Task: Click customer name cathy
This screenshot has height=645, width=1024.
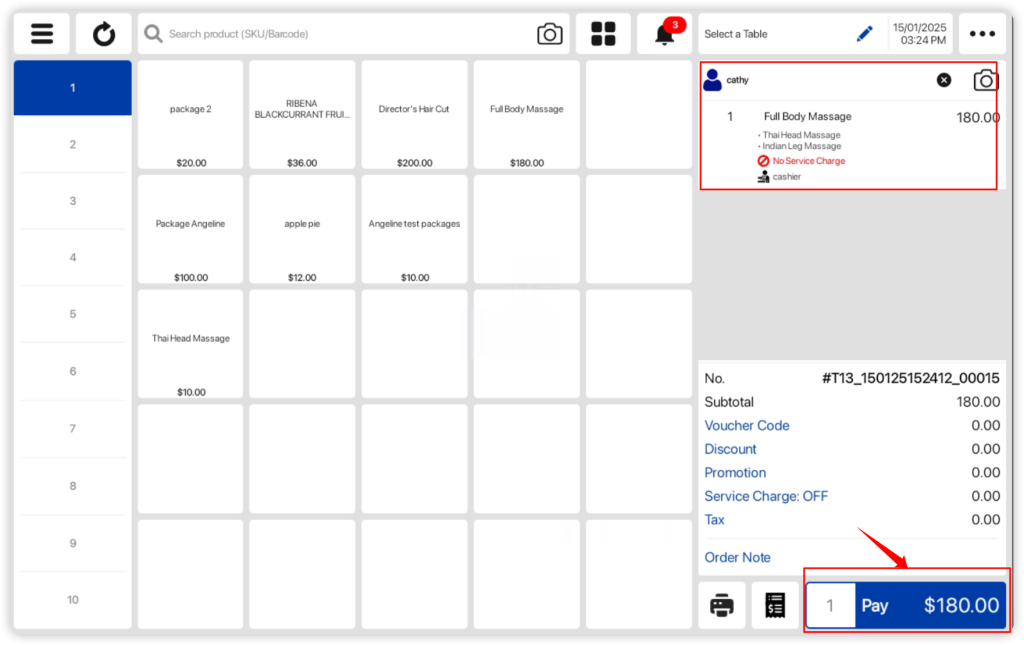Action: click(737, 80)
